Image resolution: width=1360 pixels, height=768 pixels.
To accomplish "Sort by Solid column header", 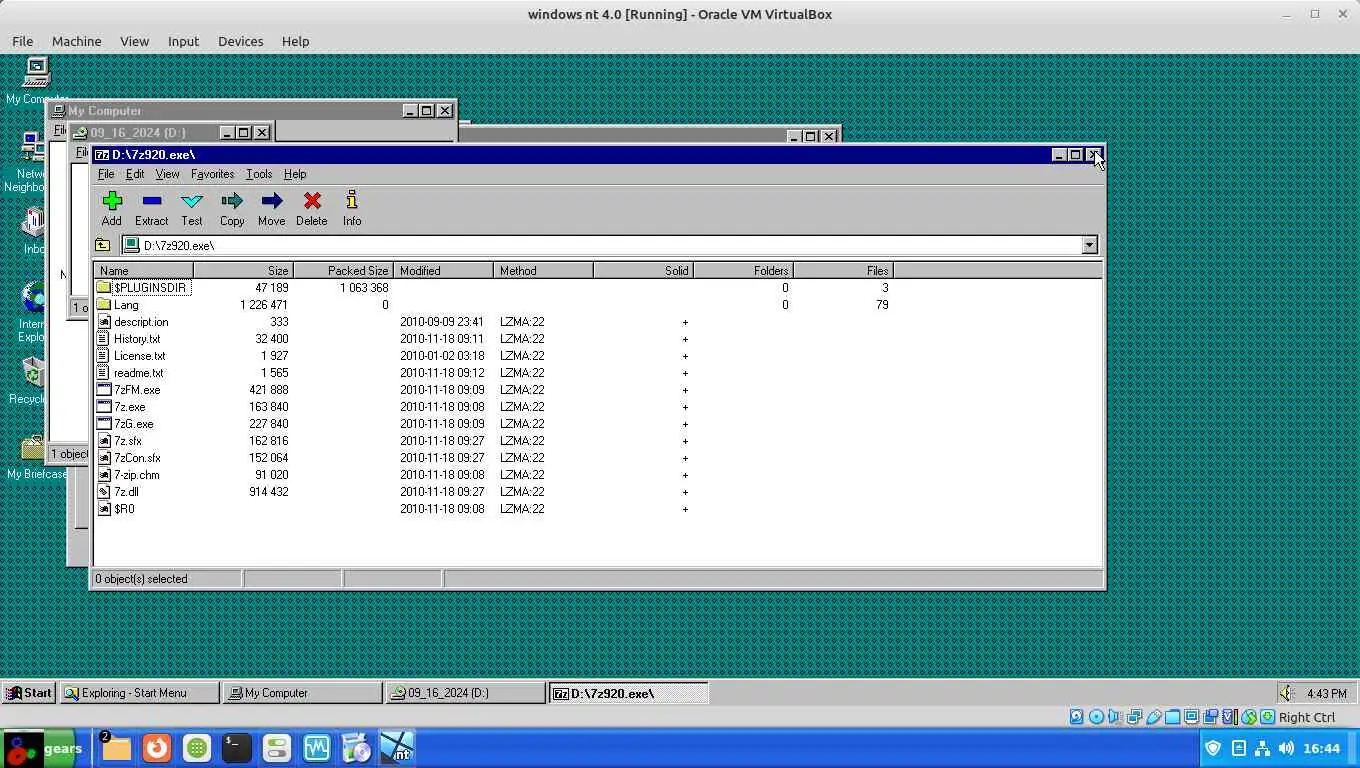I will [x=643, y=271].
